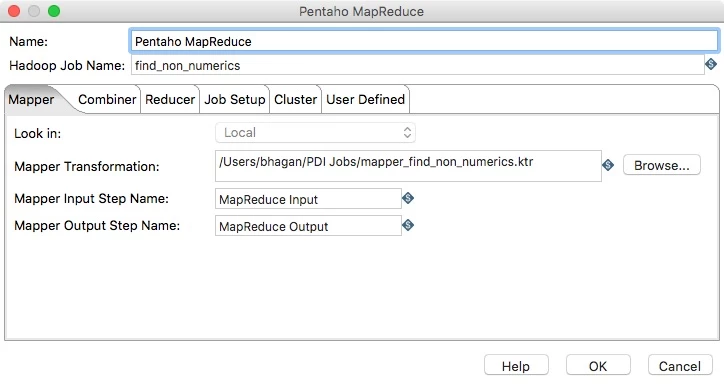The image size is (724, 387).
Task: Go to the Job Setup tab
Action: 235,99
